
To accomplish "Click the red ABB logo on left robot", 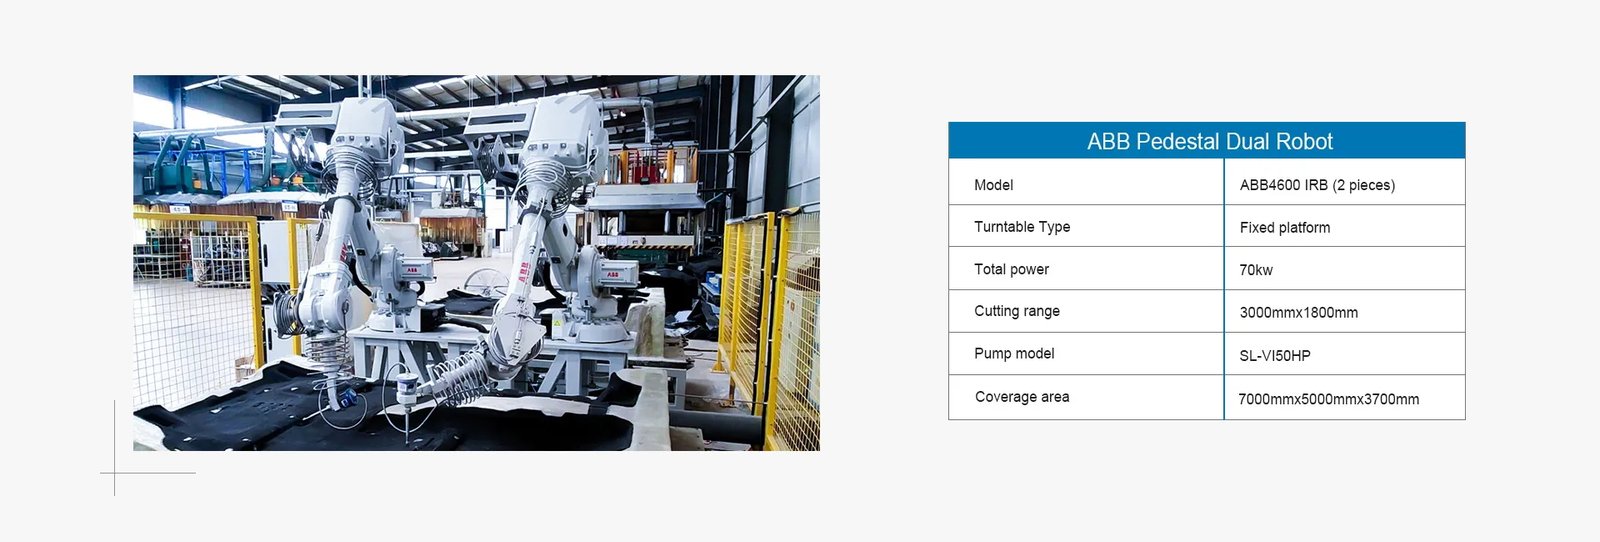I will (412, 270).
